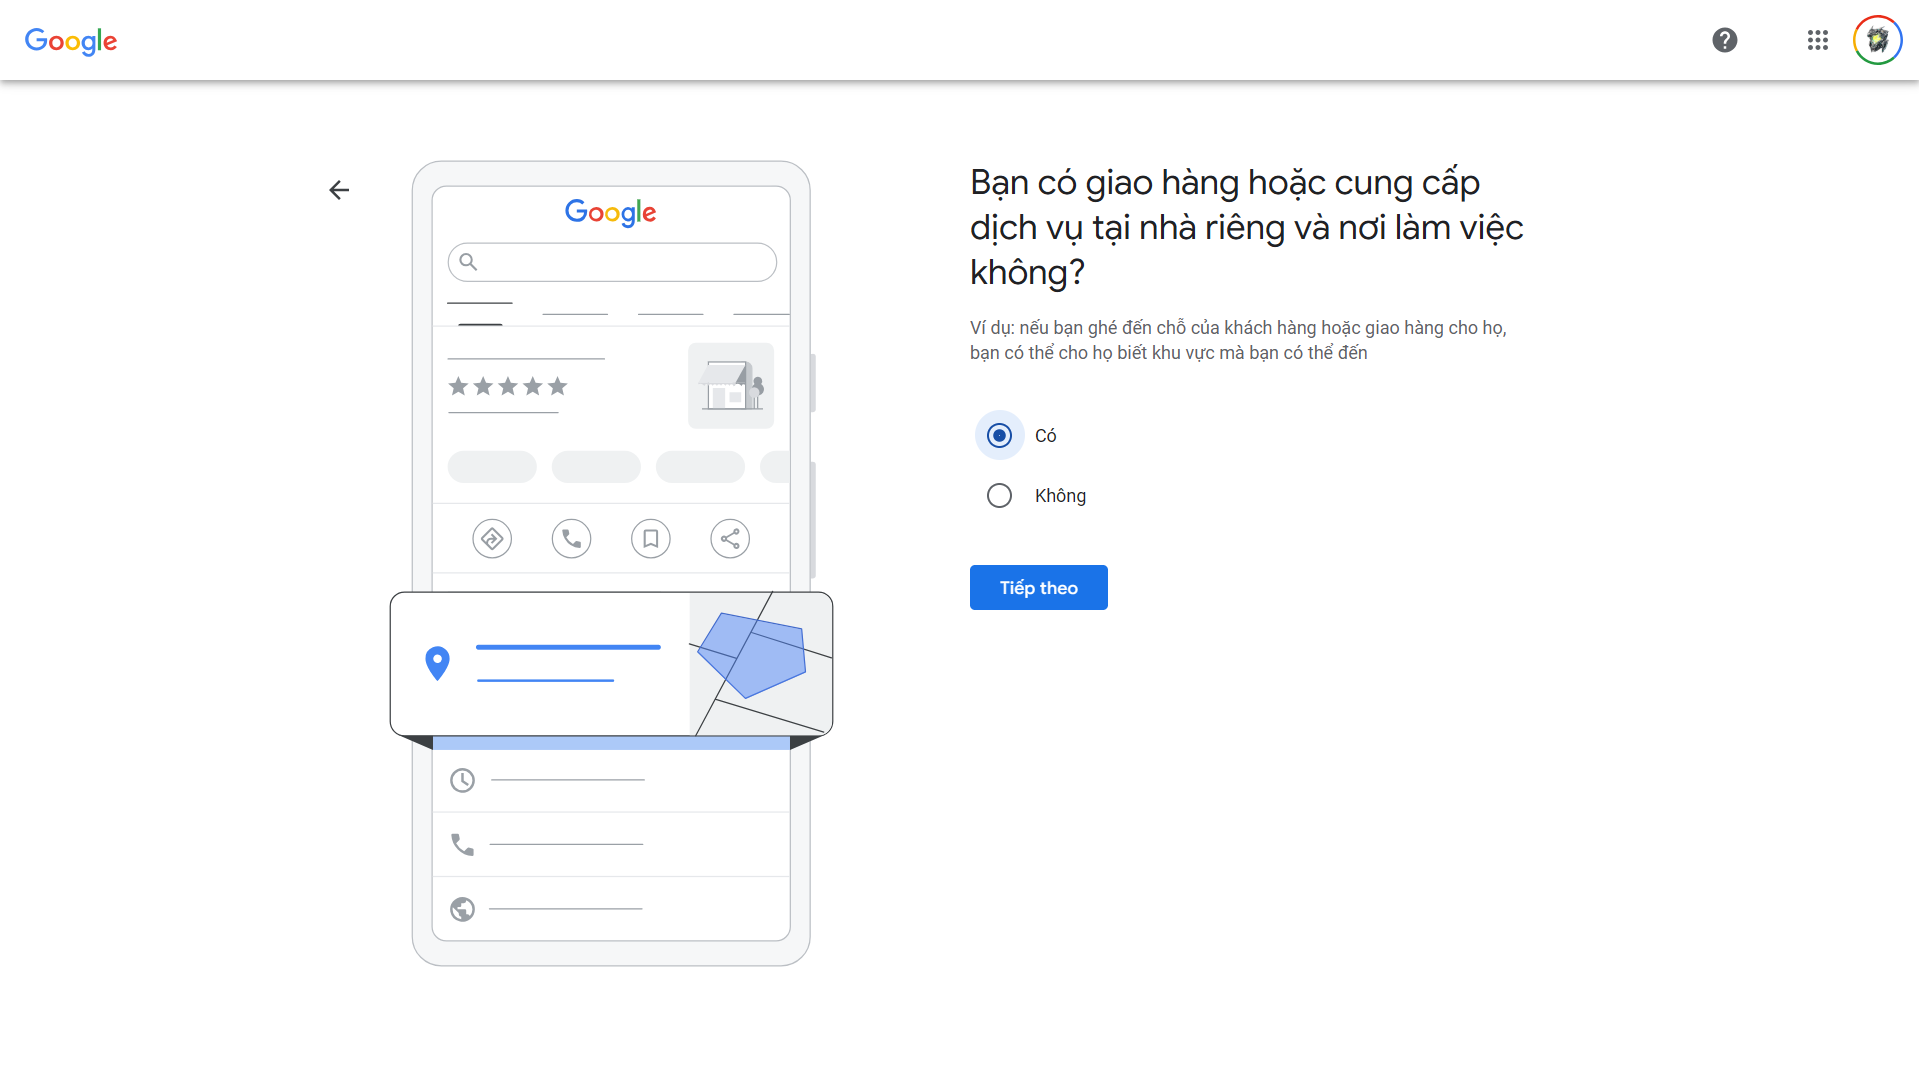Viewport: 1919px width, 1079px height.
Task: Click the directions icon in phone illustration
Action: pos(492,539)
